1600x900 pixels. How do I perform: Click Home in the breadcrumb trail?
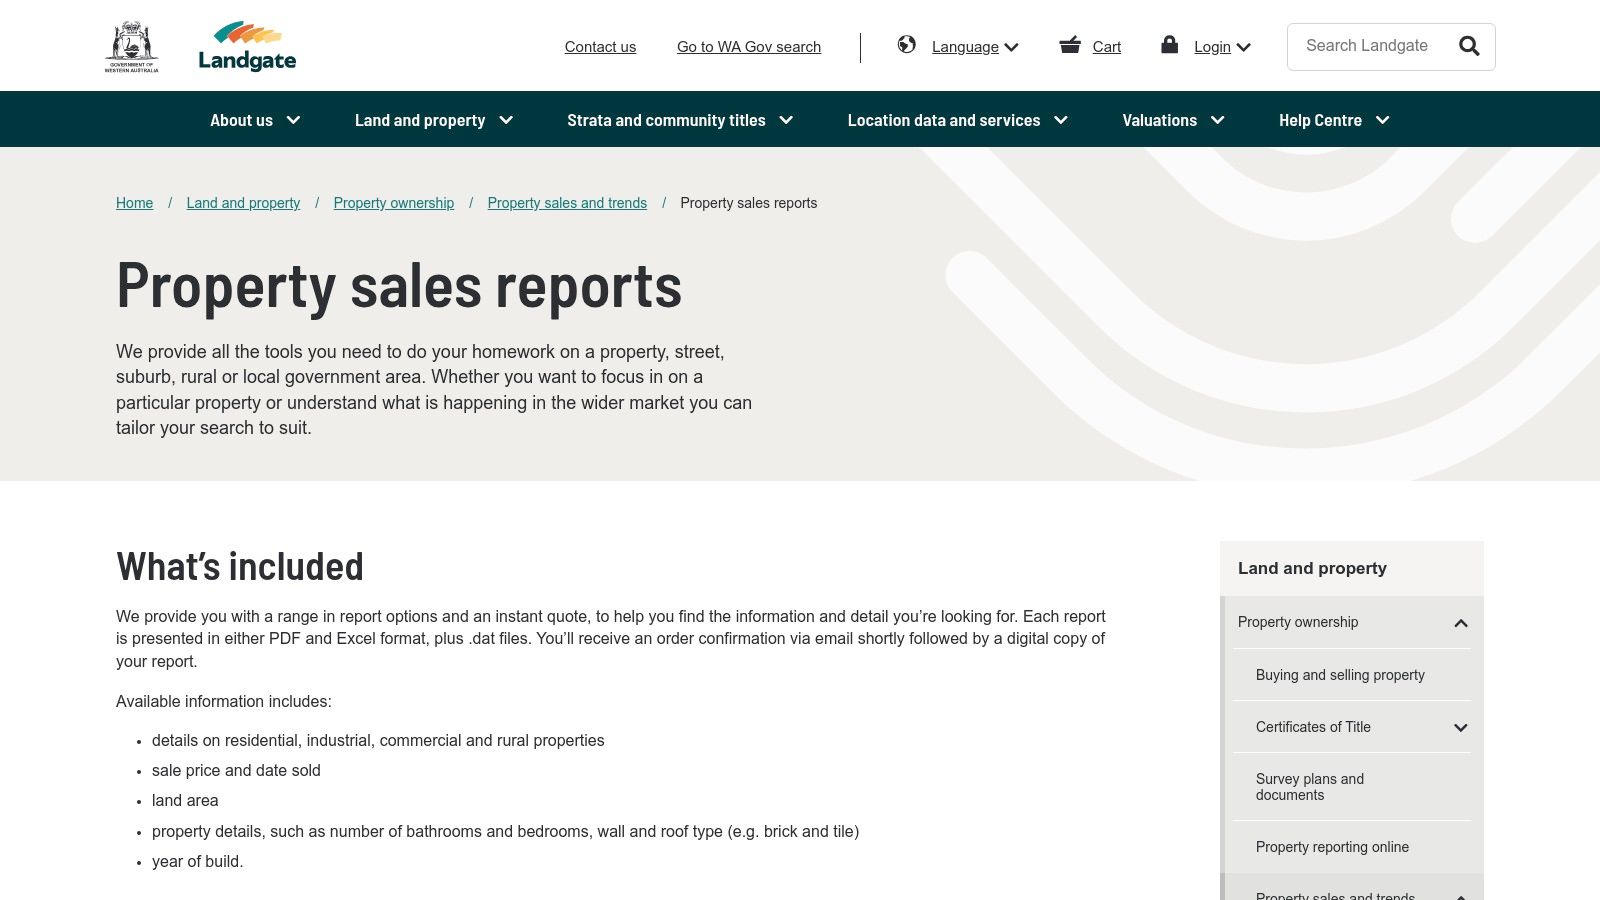[x=134, y=202]
